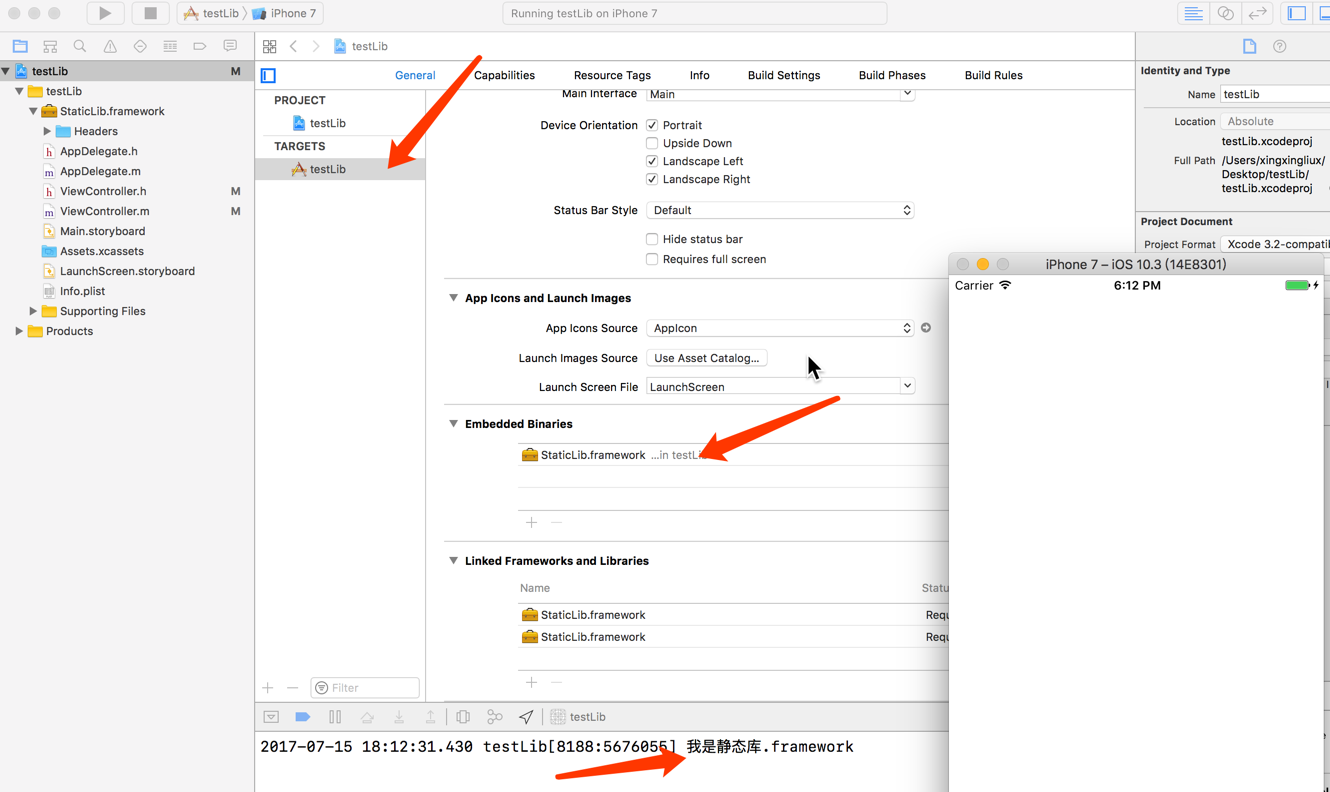Show the Quick Help inspector icon
Viewport: 1330px width, 792px height.
pyautogui.click(x=1280, y=46)
